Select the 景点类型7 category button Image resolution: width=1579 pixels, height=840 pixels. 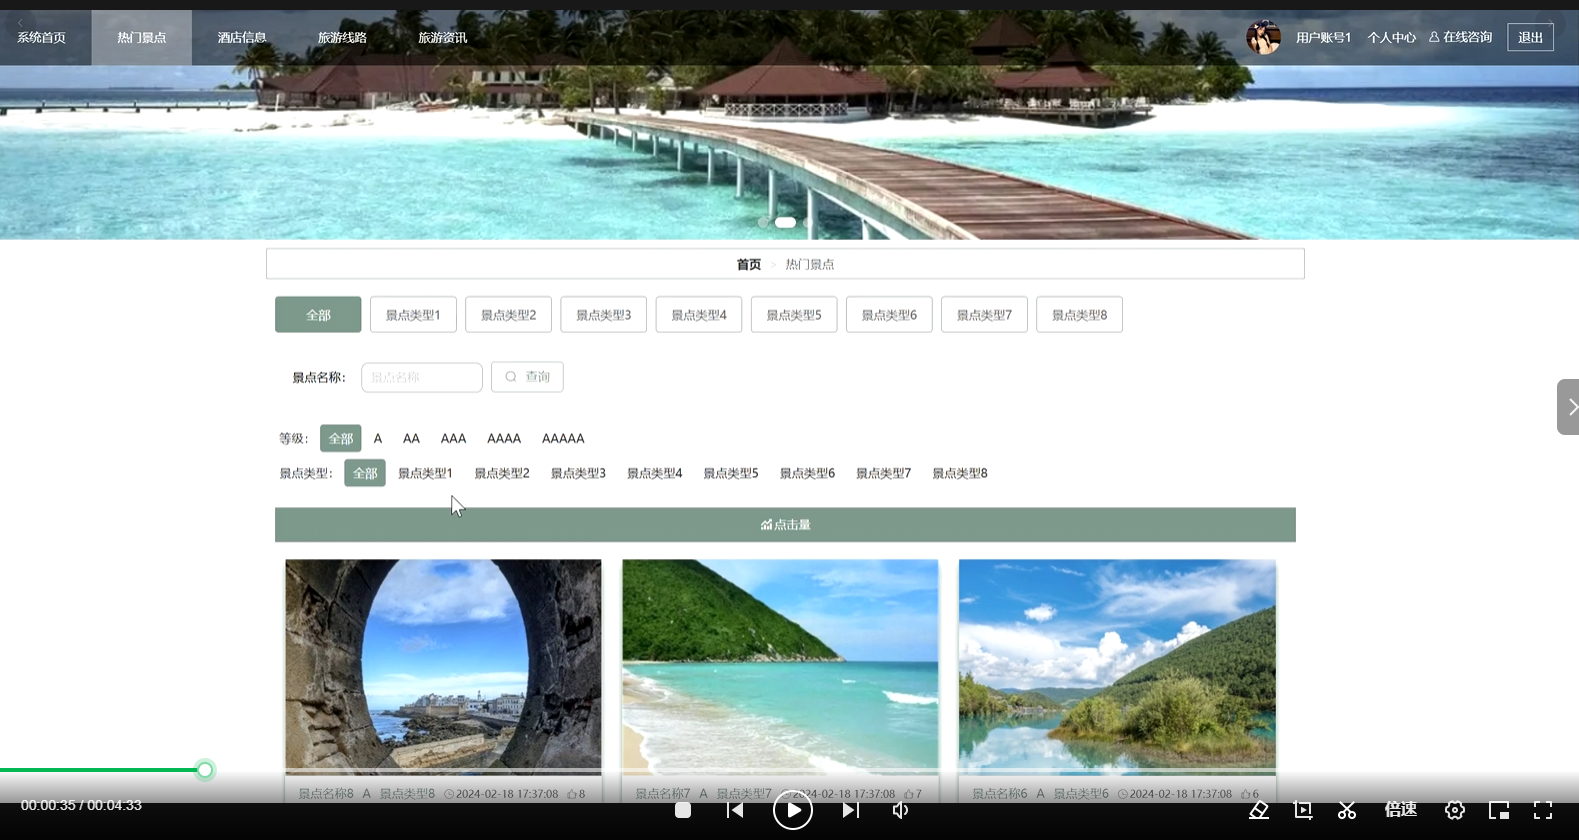[x=984, y=315]
